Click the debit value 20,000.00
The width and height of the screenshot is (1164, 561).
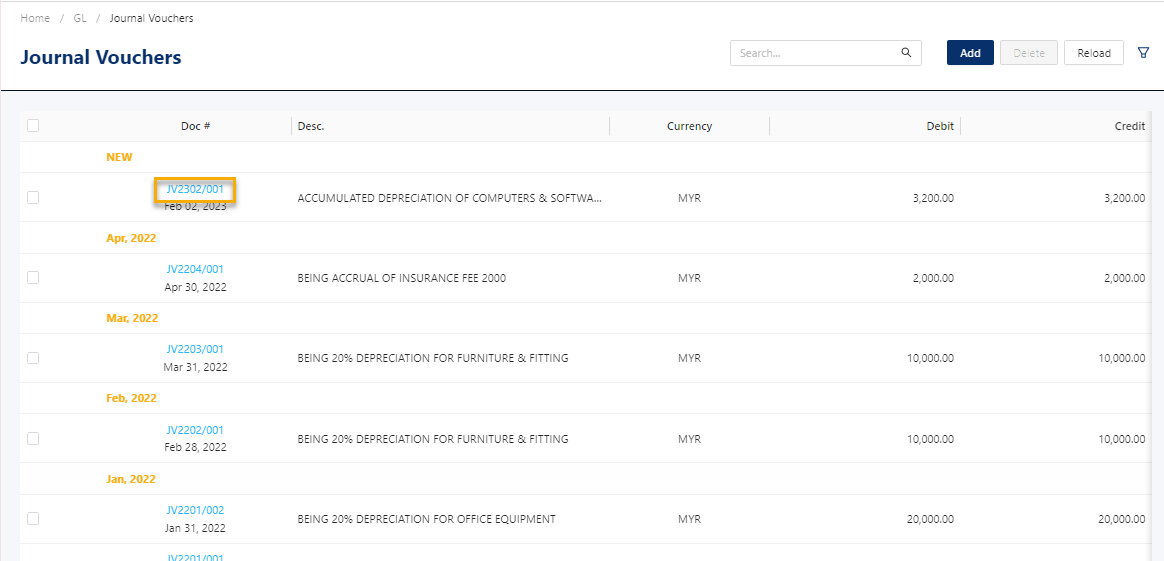coord(931,519)
